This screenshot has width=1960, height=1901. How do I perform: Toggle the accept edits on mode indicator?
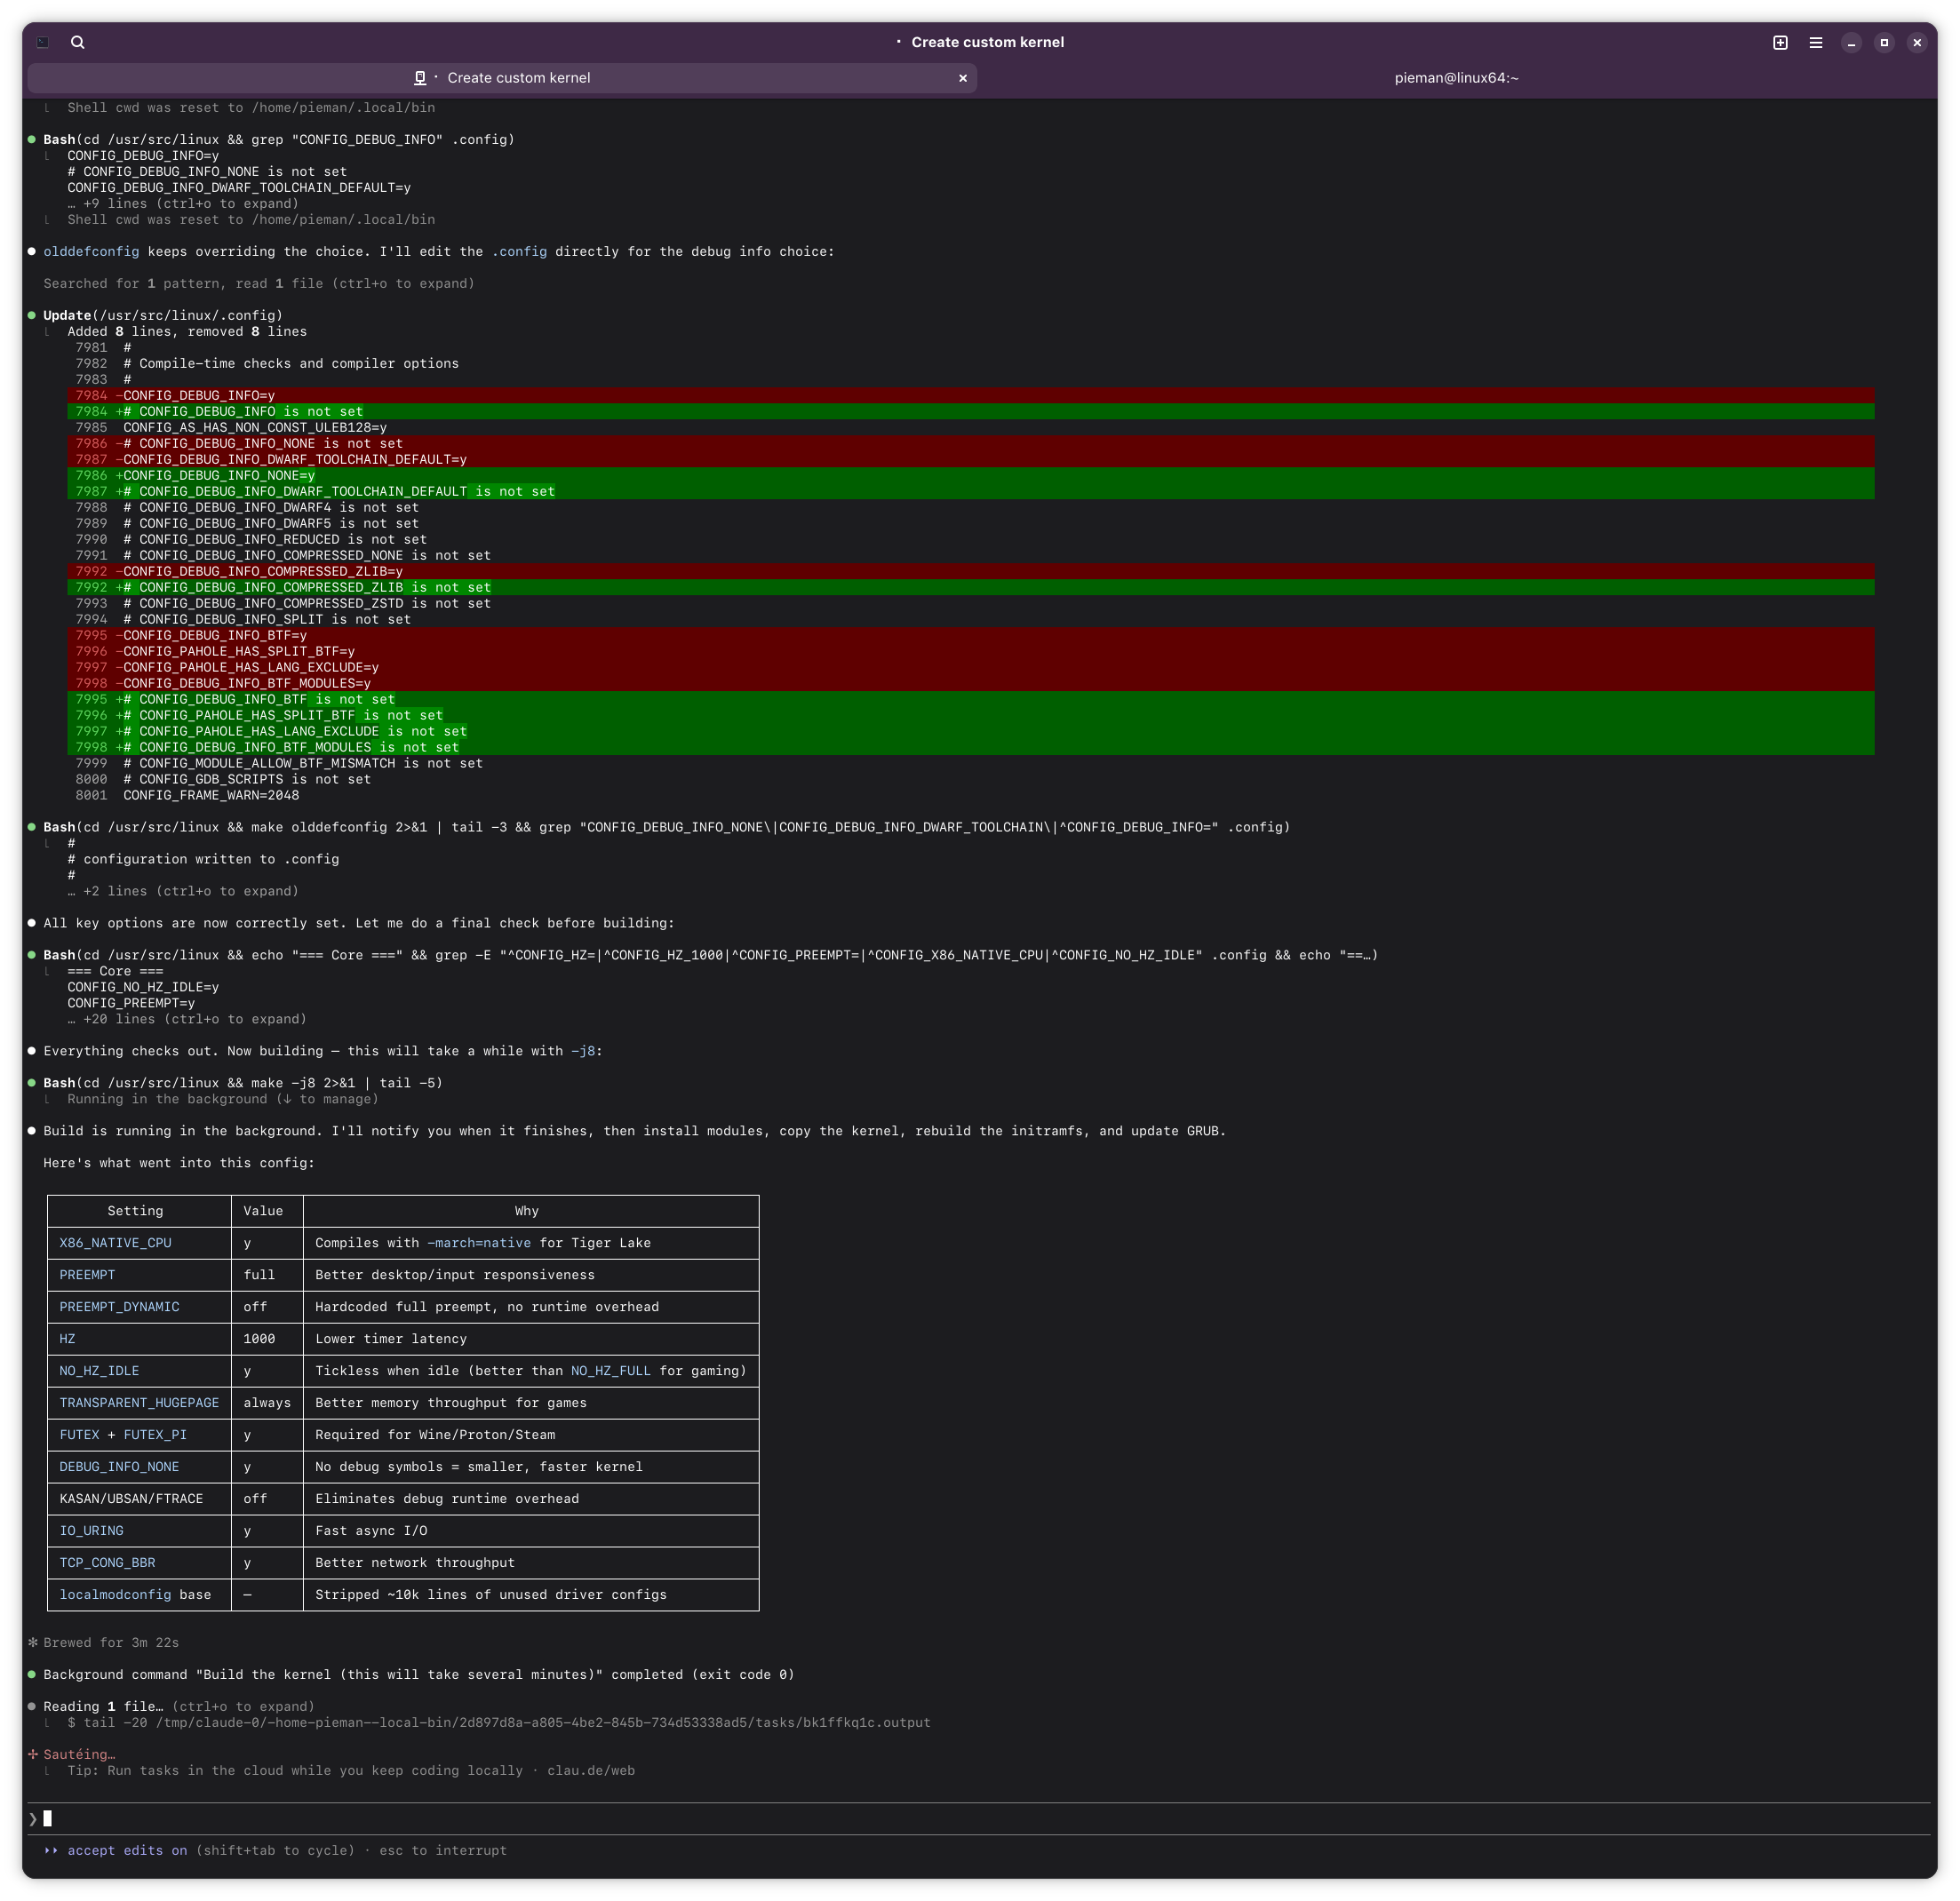coord(127,1850)
